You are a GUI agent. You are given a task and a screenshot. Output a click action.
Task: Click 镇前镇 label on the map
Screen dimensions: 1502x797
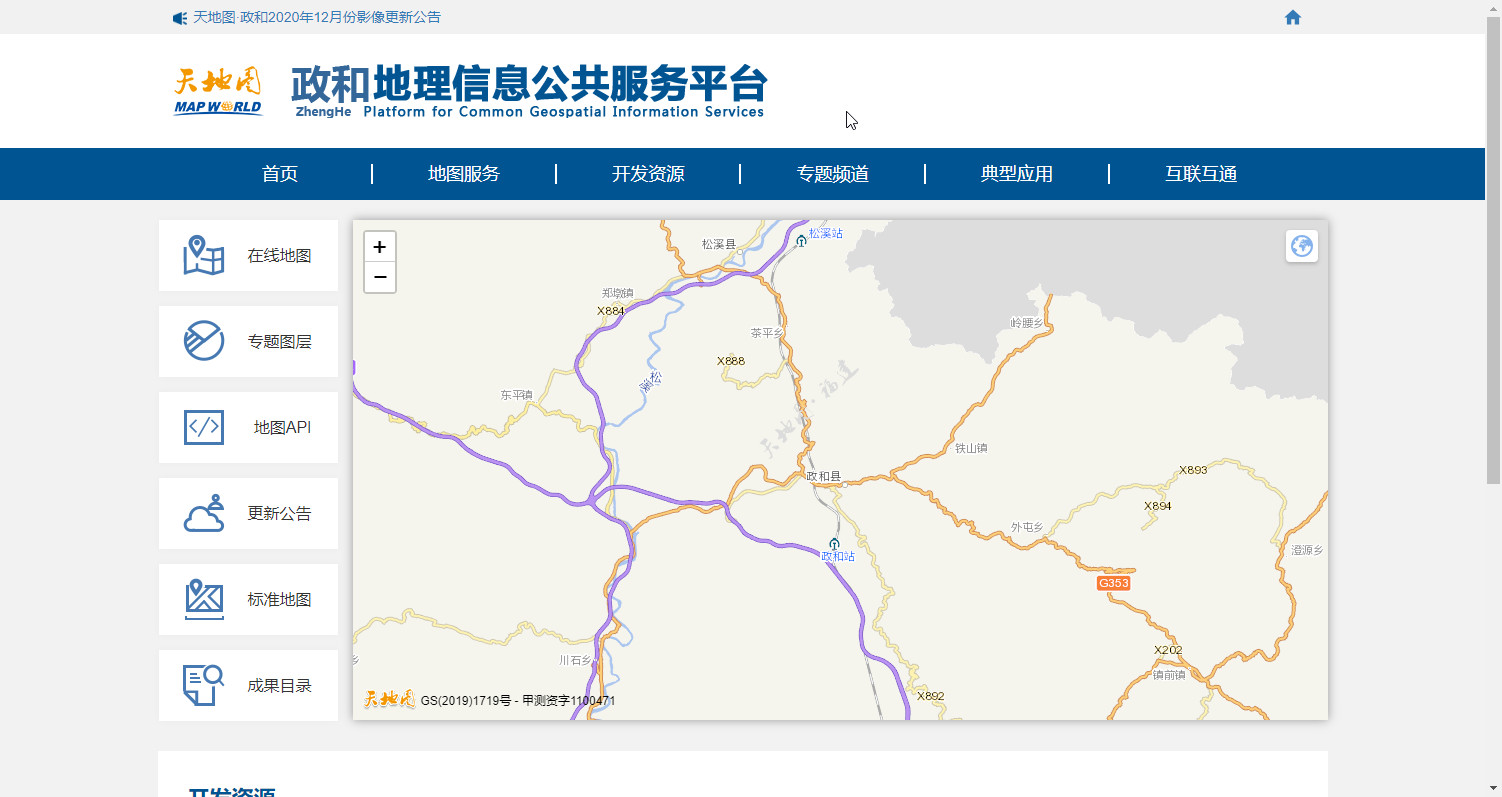(x=1169, y=675)
